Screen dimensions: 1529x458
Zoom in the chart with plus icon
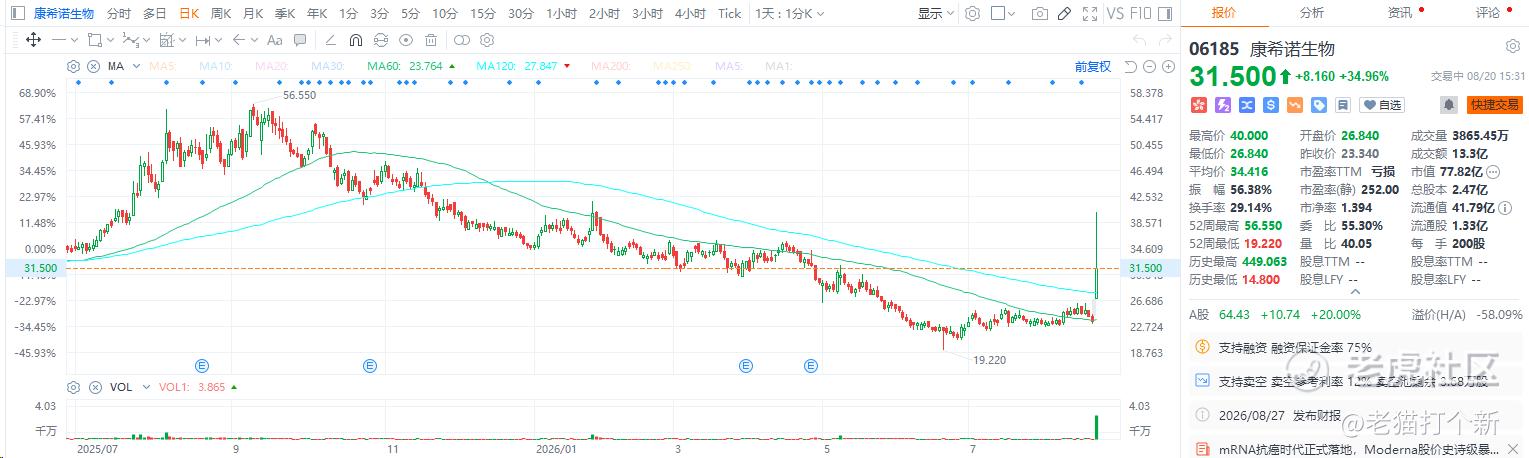[x=1168, y=66]
